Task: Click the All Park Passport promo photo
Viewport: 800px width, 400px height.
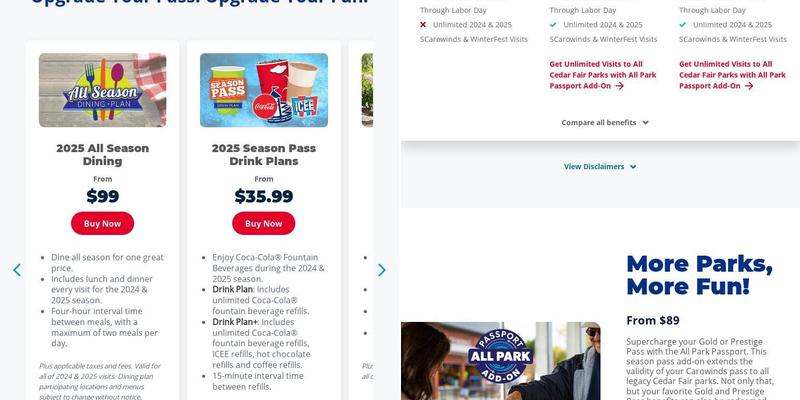Action: 501,361
